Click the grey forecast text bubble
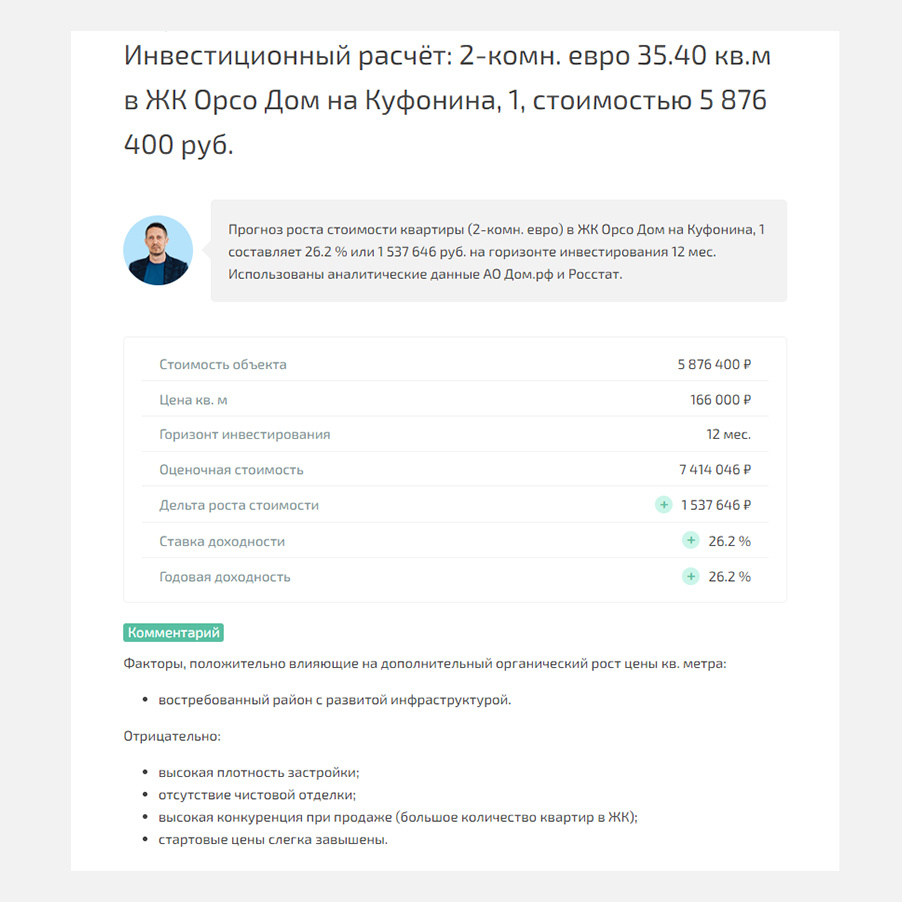Viewport: 902px width, 902px height. click(x=499, y=251)
